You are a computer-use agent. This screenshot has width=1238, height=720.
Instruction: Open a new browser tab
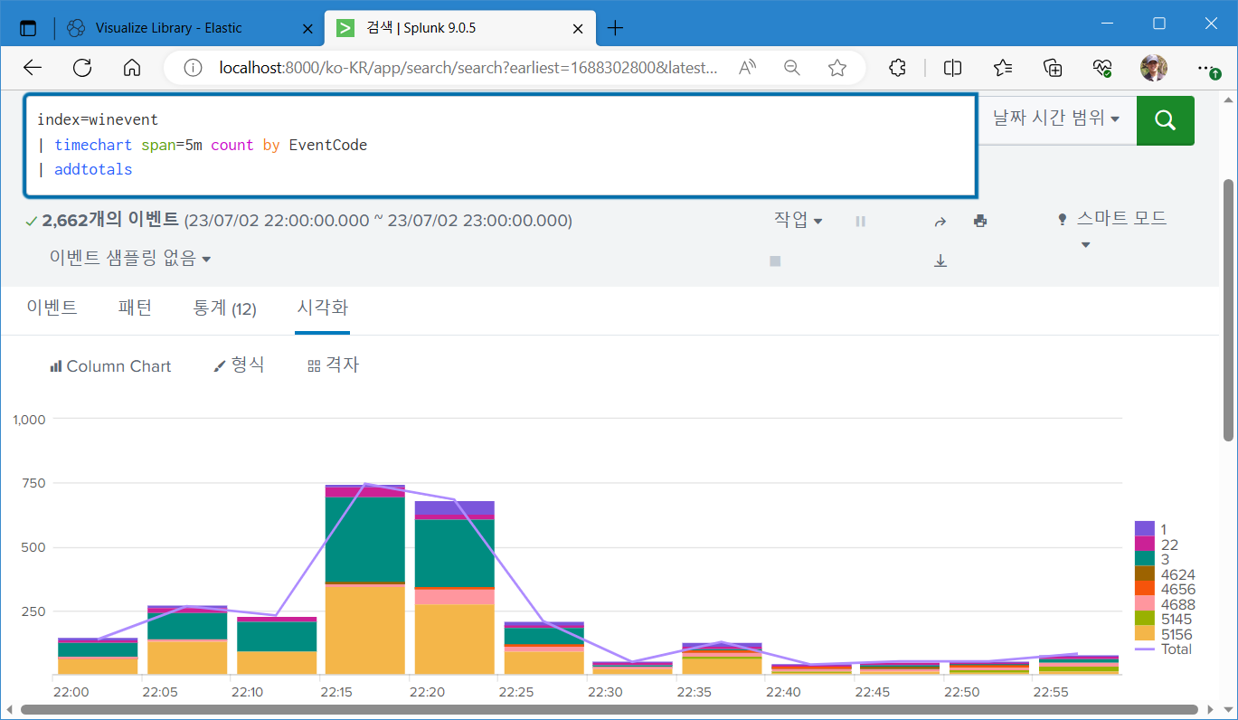[615, 28]
